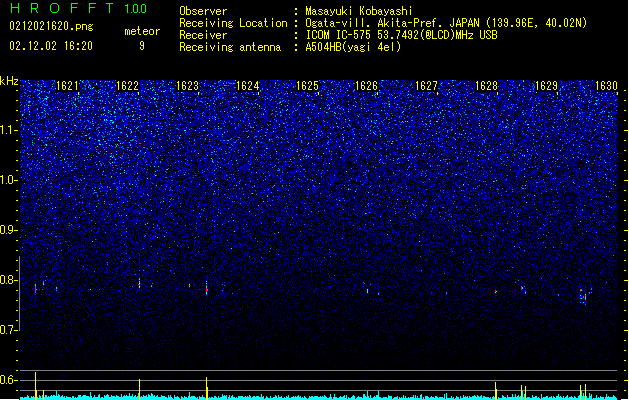Click the 'Receiving Location' field label
Image resolution: width=629 pixels, height=400 pixels.
[x=233, y=23]
